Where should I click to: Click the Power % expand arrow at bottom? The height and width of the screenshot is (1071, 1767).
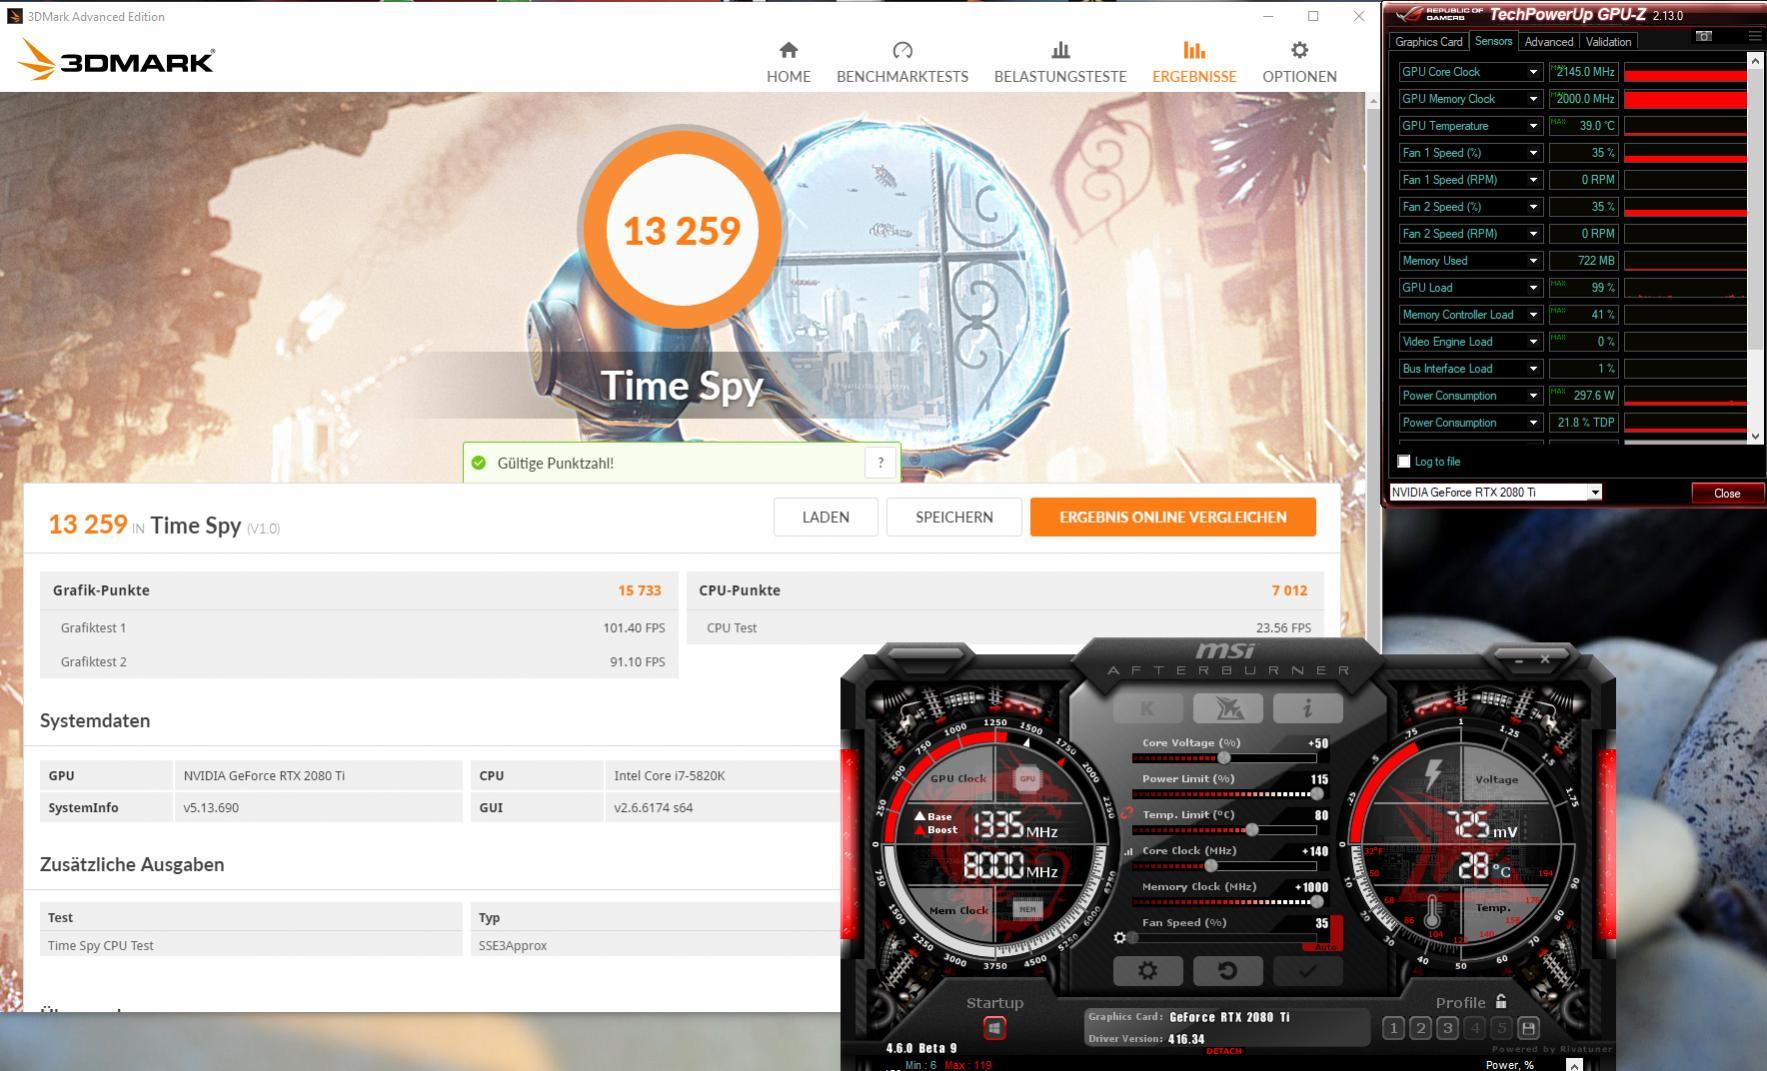tap(1574, 1065)
